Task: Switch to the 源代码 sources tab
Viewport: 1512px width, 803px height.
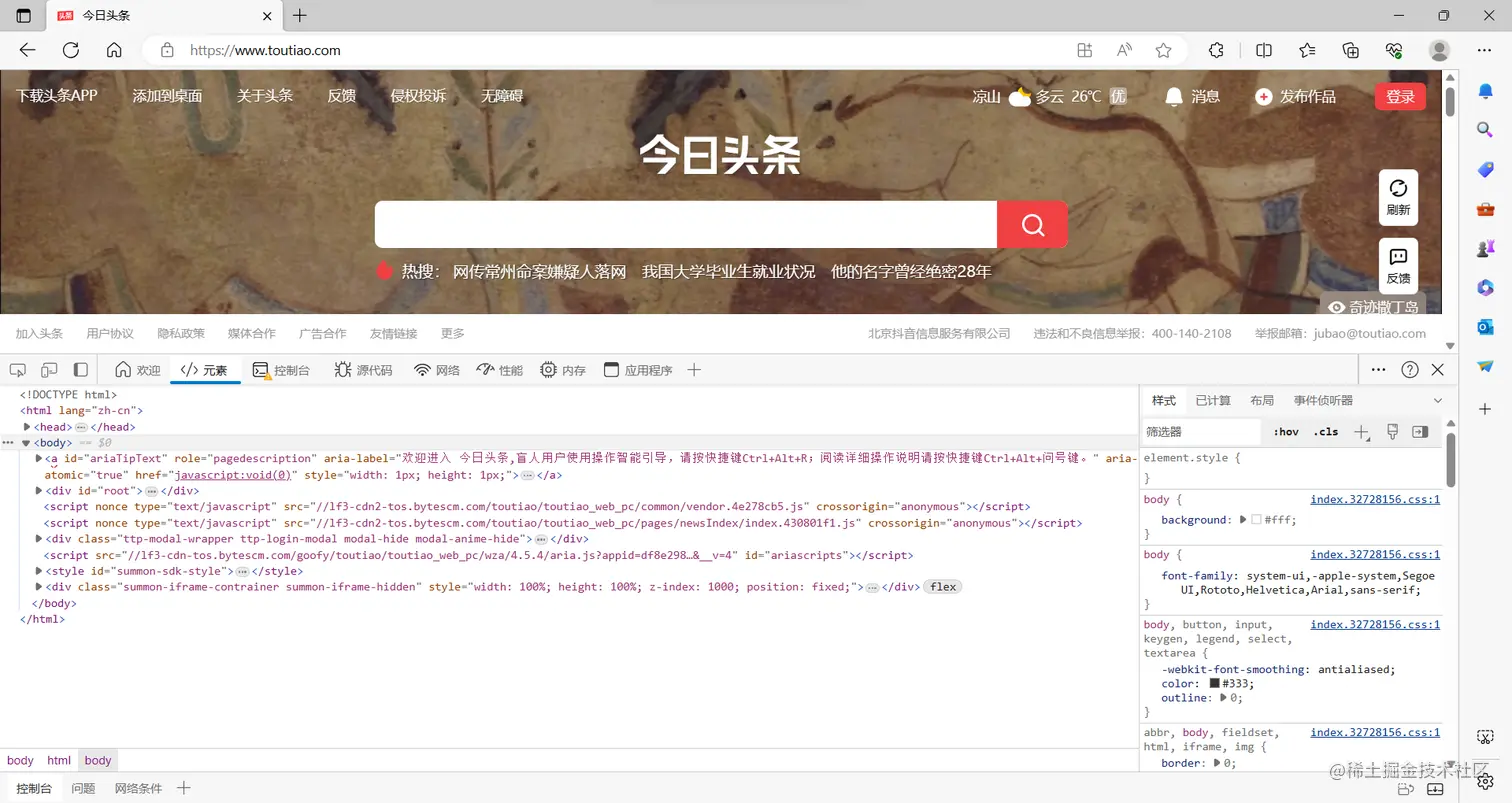Action: pyautogui.click(x=363, y=370)
